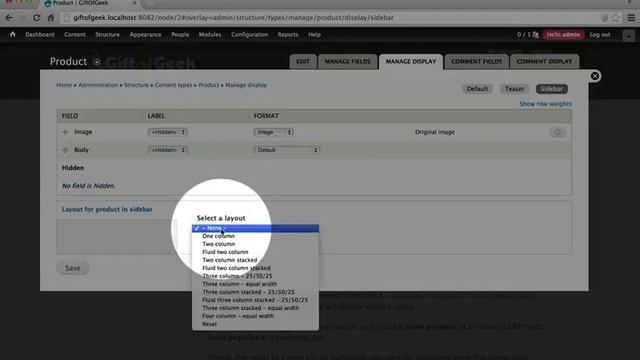Screen dimensions: 640x360
Task: Switch to the Comment Fields tab
Action: click(x=476, y=62)
